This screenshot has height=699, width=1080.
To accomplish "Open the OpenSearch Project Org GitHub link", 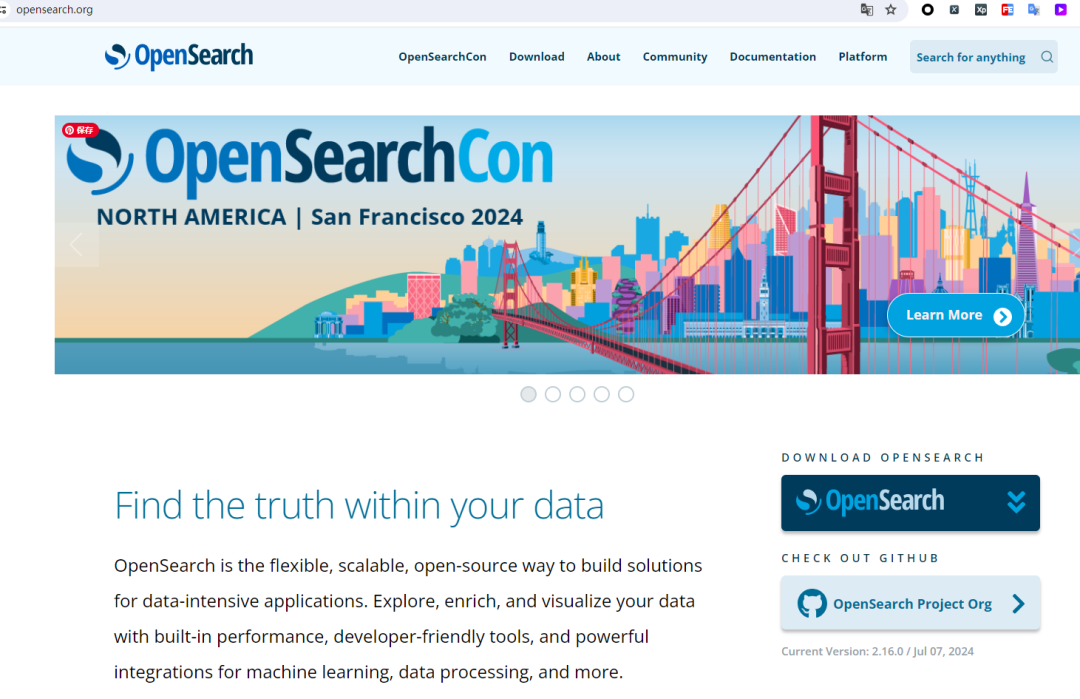I will click(910, 603).
